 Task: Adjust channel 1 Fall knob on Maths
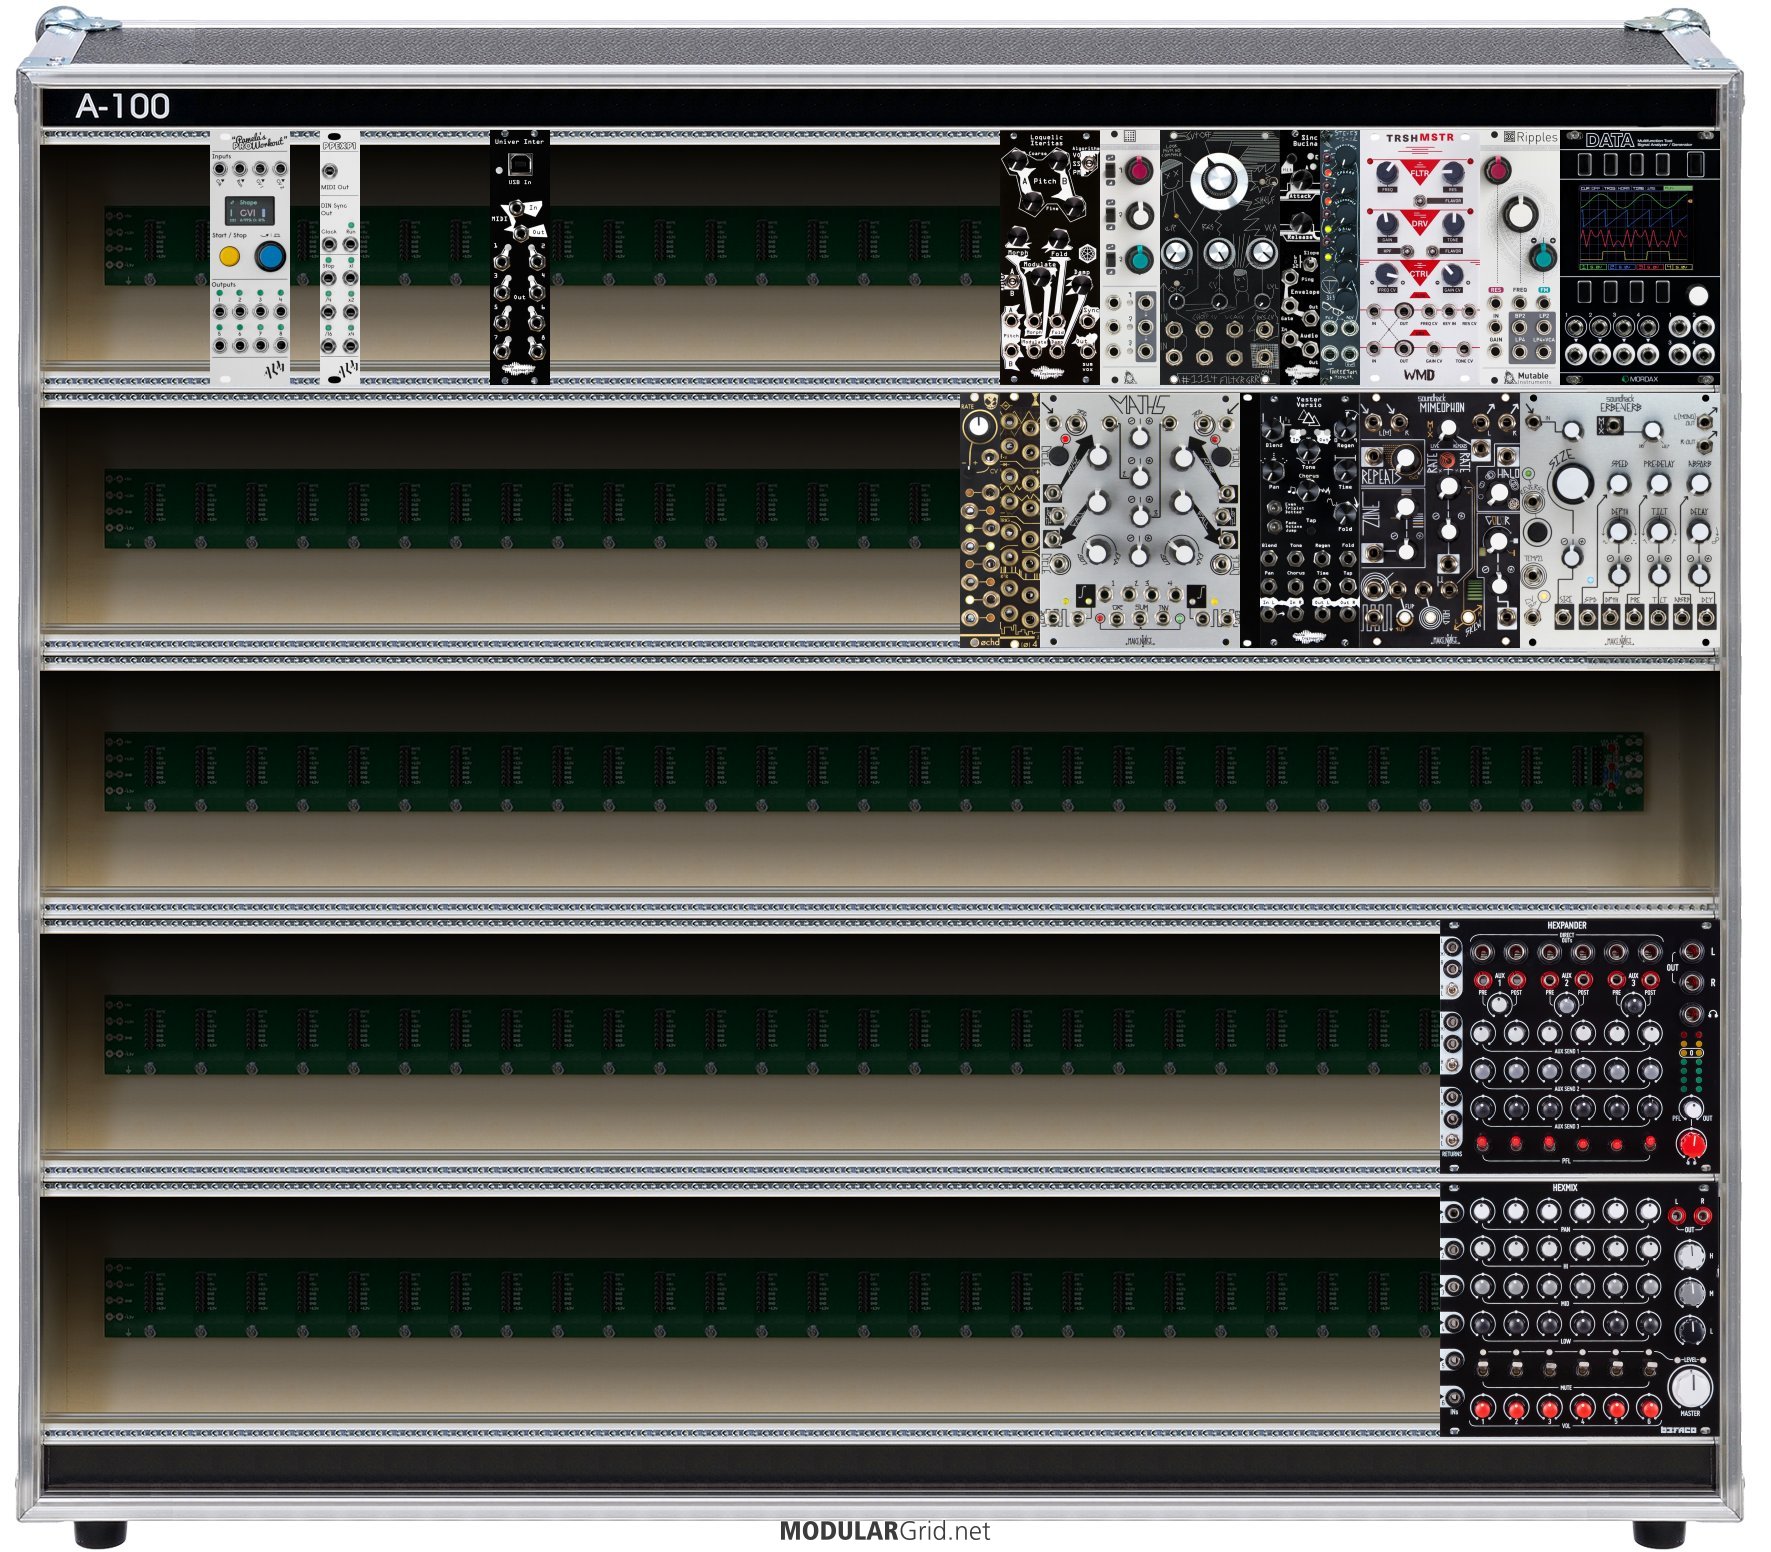point(1098,502)
